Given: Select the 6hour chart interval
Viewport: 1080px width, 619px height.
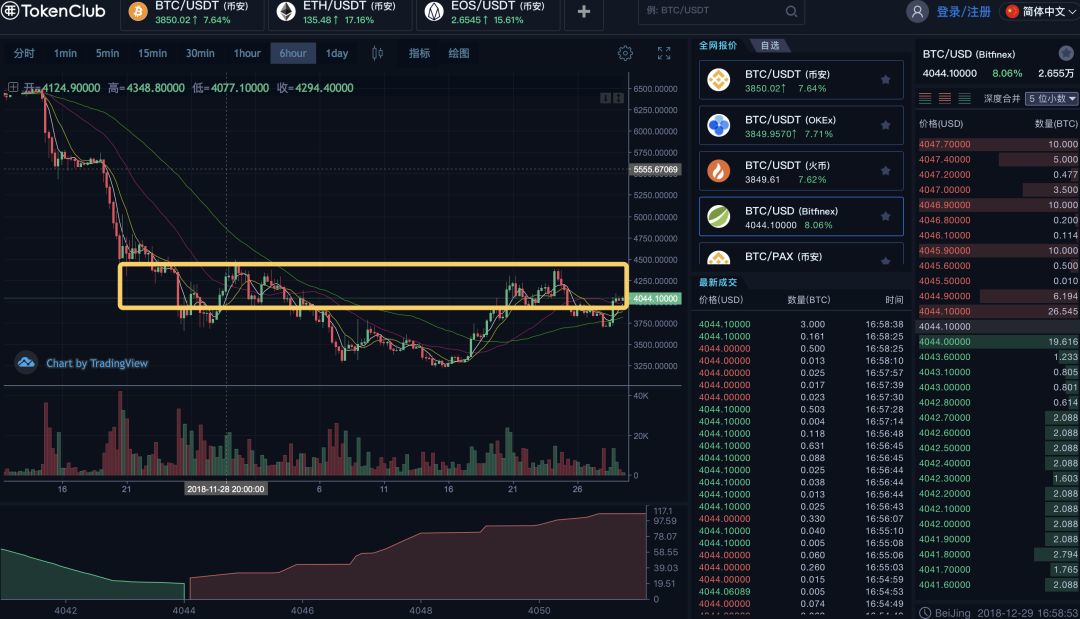Looking at the screenshot, I should [293, 53].
